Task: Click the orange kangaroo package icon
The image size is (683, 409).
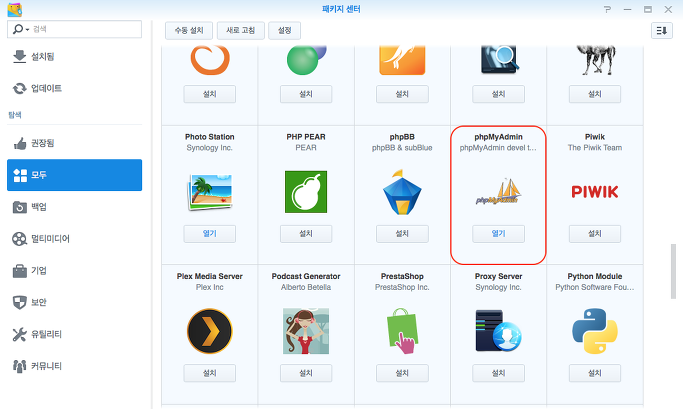Action: coord(402,60)
